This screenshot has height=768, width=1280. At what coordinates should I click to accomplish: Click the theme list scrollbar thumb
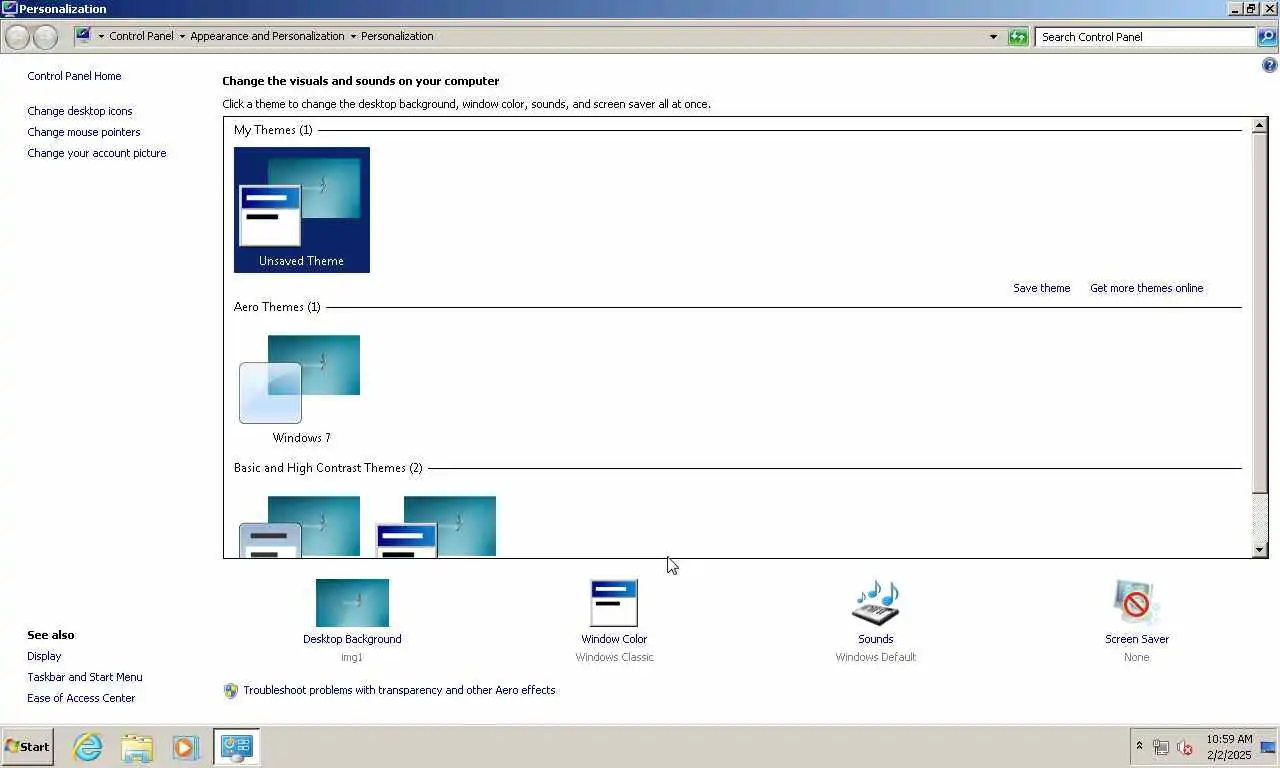coord(1260,312)
